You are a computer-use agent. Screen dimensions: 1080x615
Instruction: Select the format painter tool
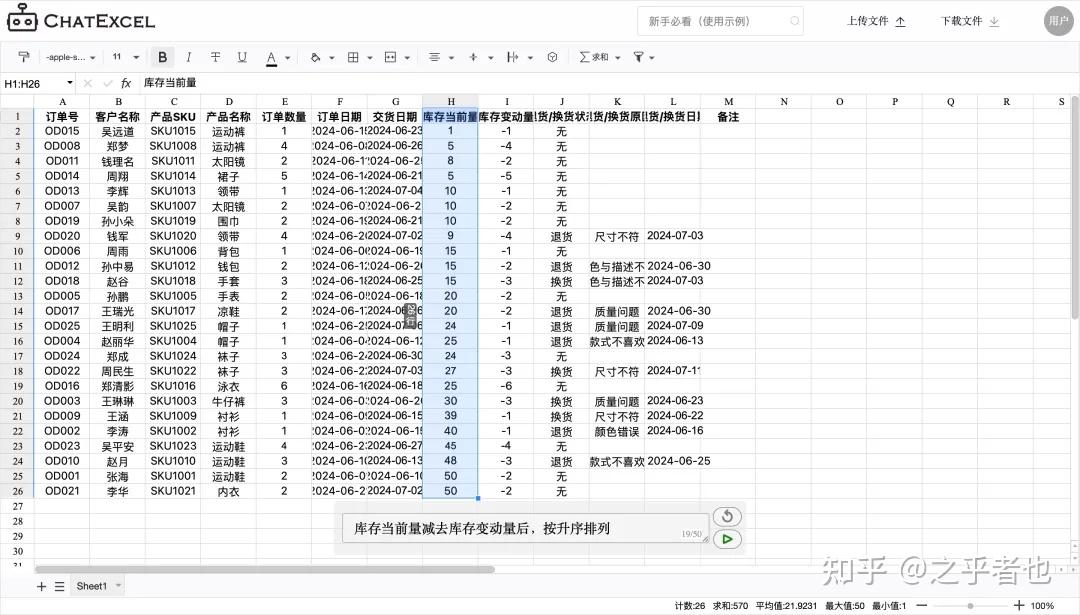[x=24, y=57]
